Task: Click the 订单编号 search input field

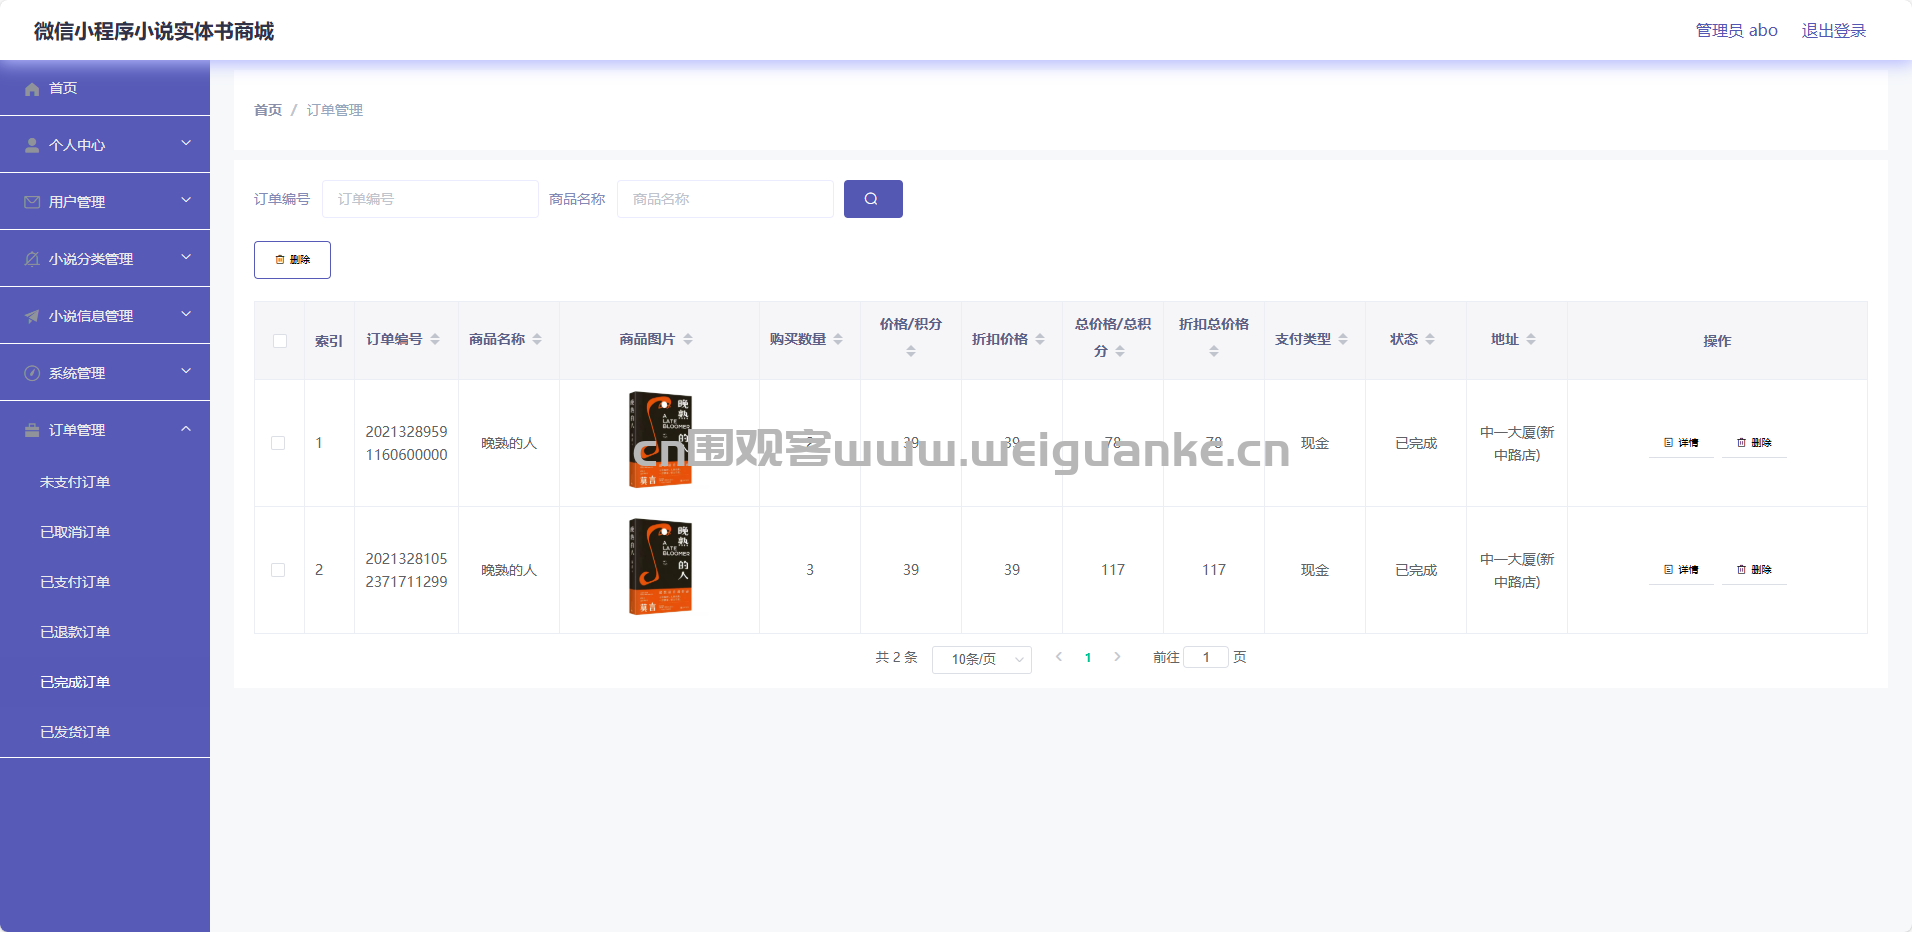Action: [430, 199]
